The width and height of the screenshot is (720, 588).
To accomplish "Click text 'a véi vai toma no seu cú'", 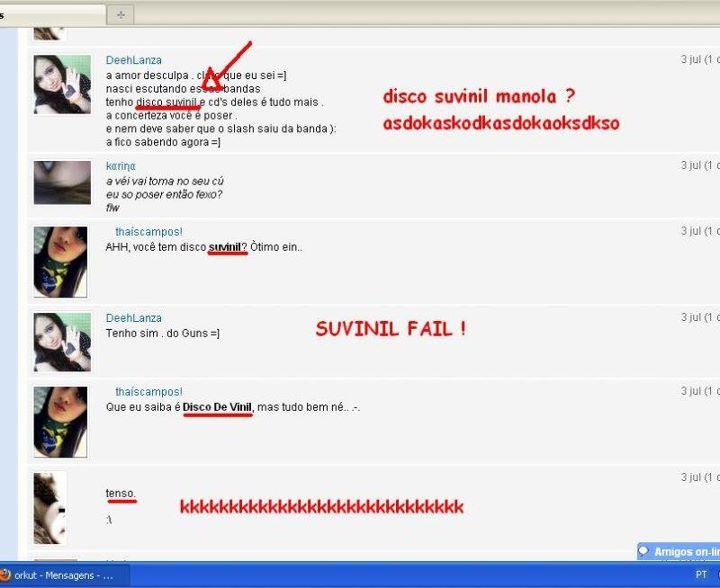I will coord(165,181).
